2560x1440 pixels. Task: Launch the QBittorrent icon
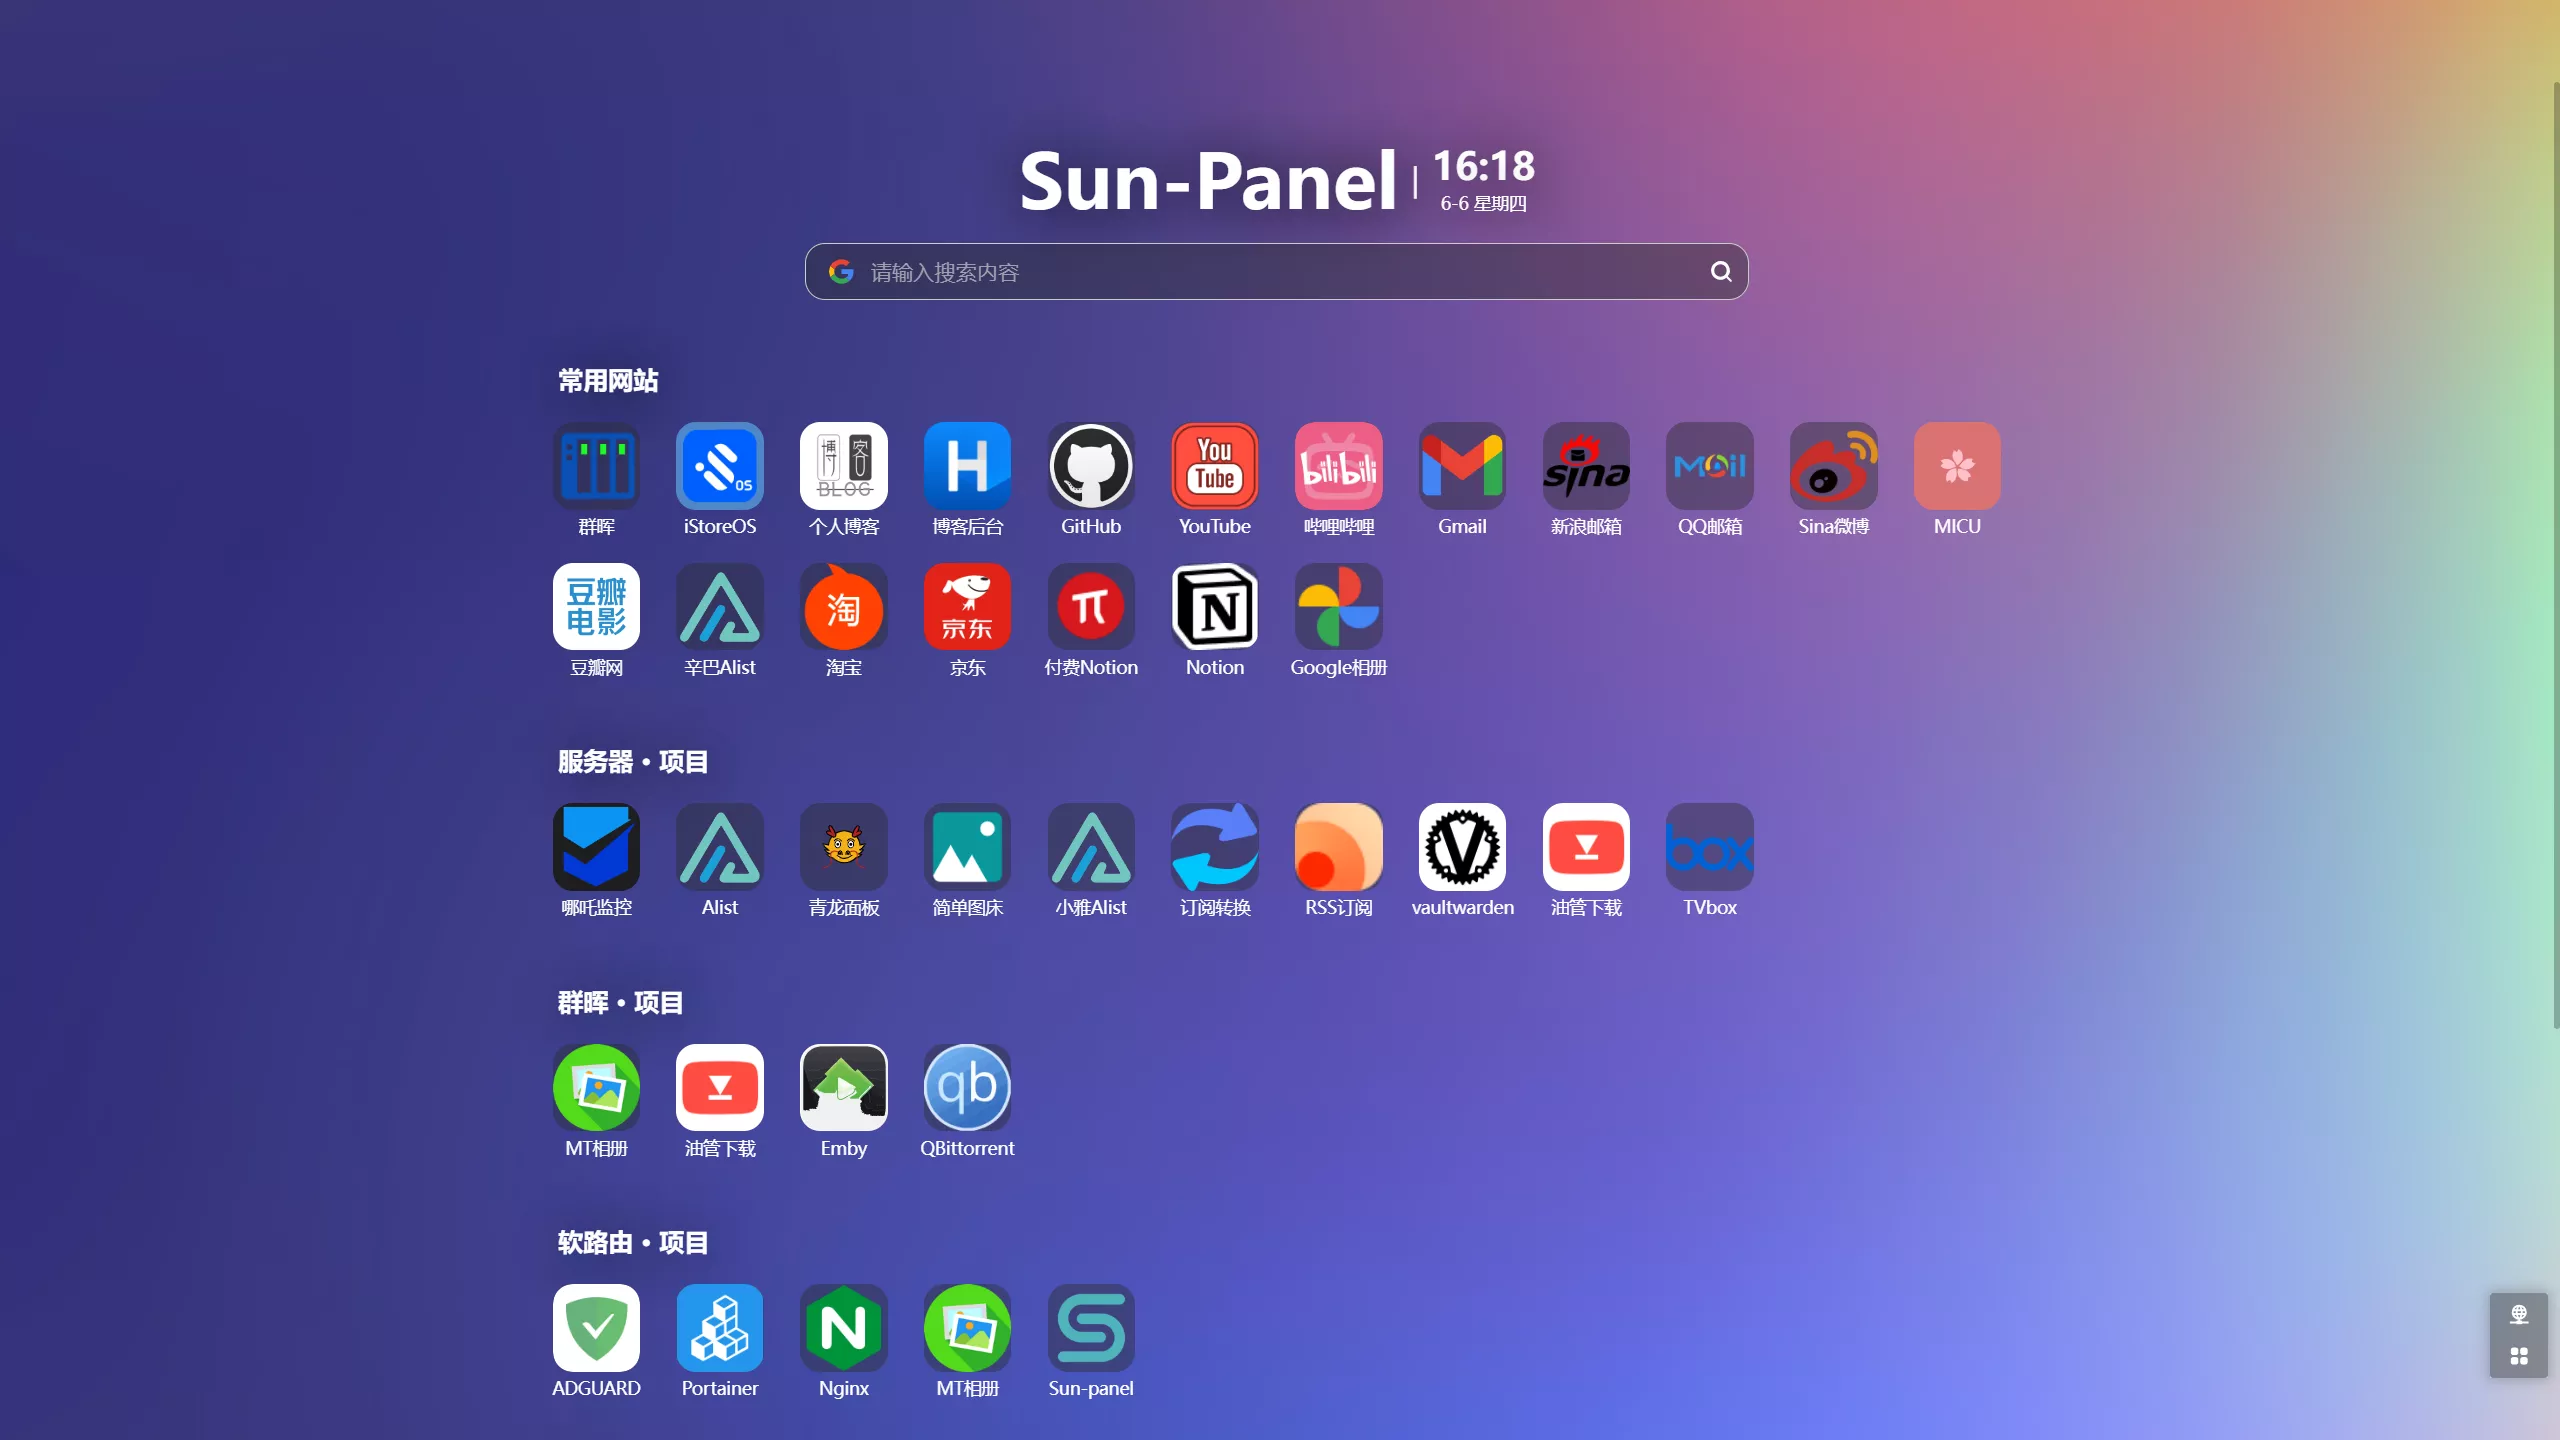pos(966,1088)
